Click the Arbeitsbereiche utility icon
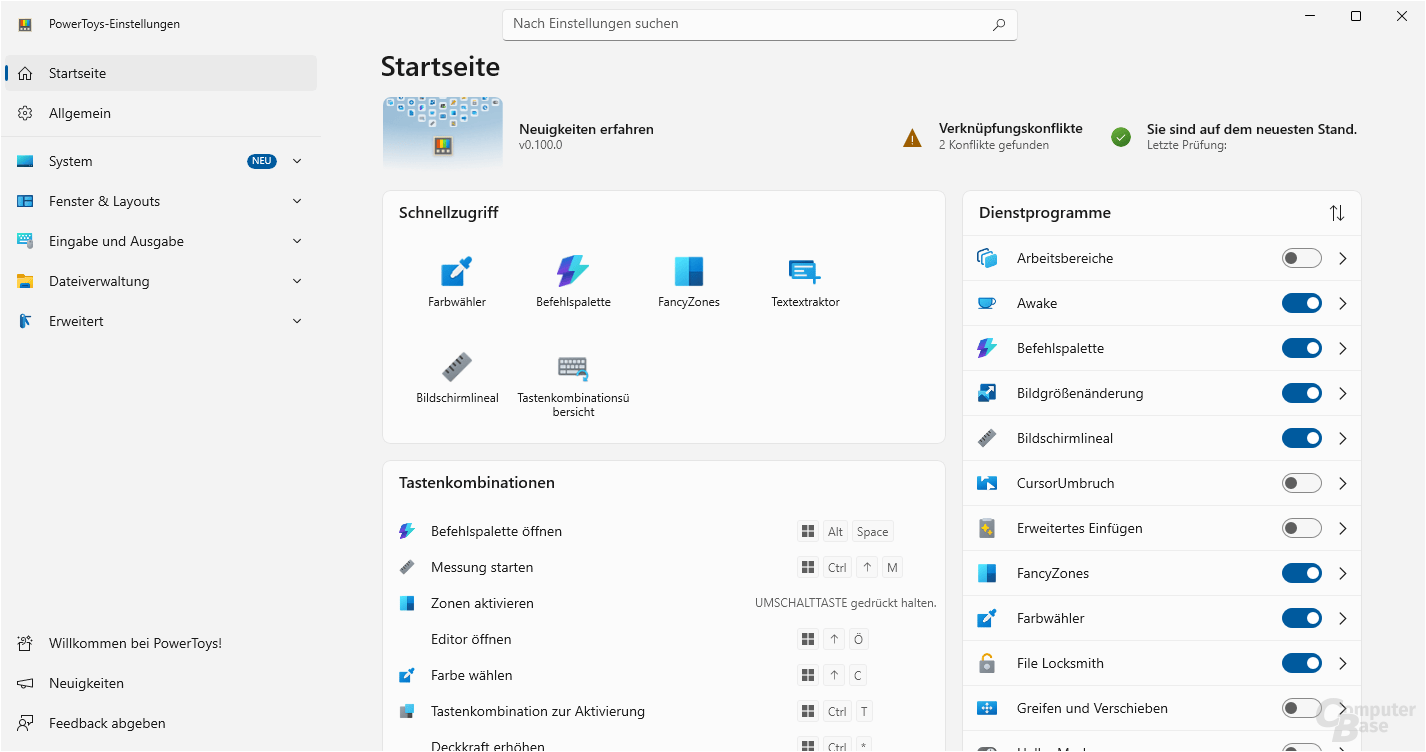This screenshot has width=1426, height=752. pyautogui.click(x=987, y=258)
